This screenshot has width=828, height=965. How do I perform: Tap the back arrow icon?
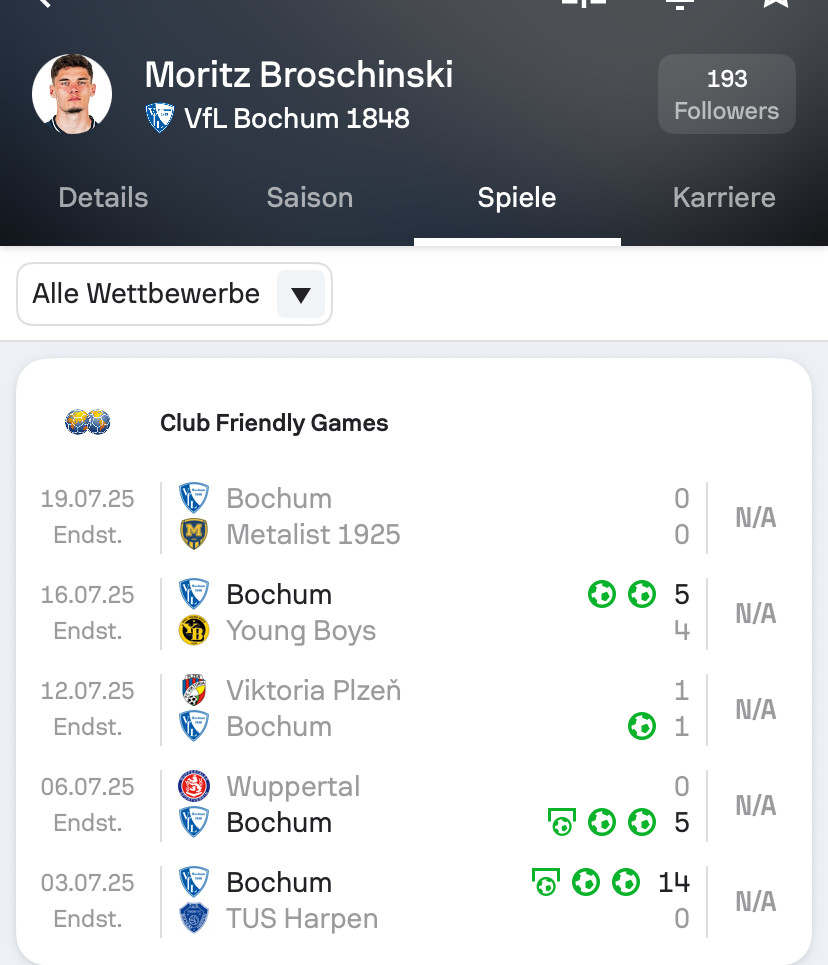(42, 4)
